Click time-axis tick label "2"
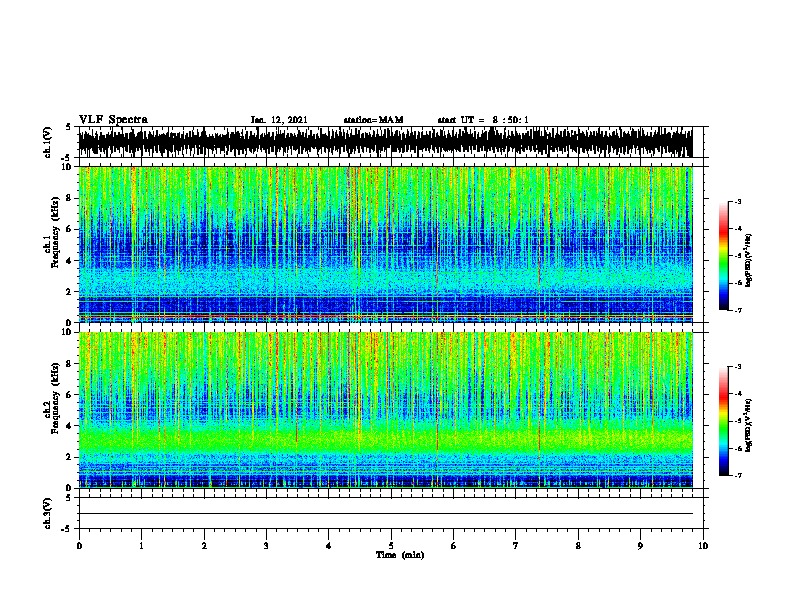The width and height of the screenshot is (792, 612). click(204, 546)
